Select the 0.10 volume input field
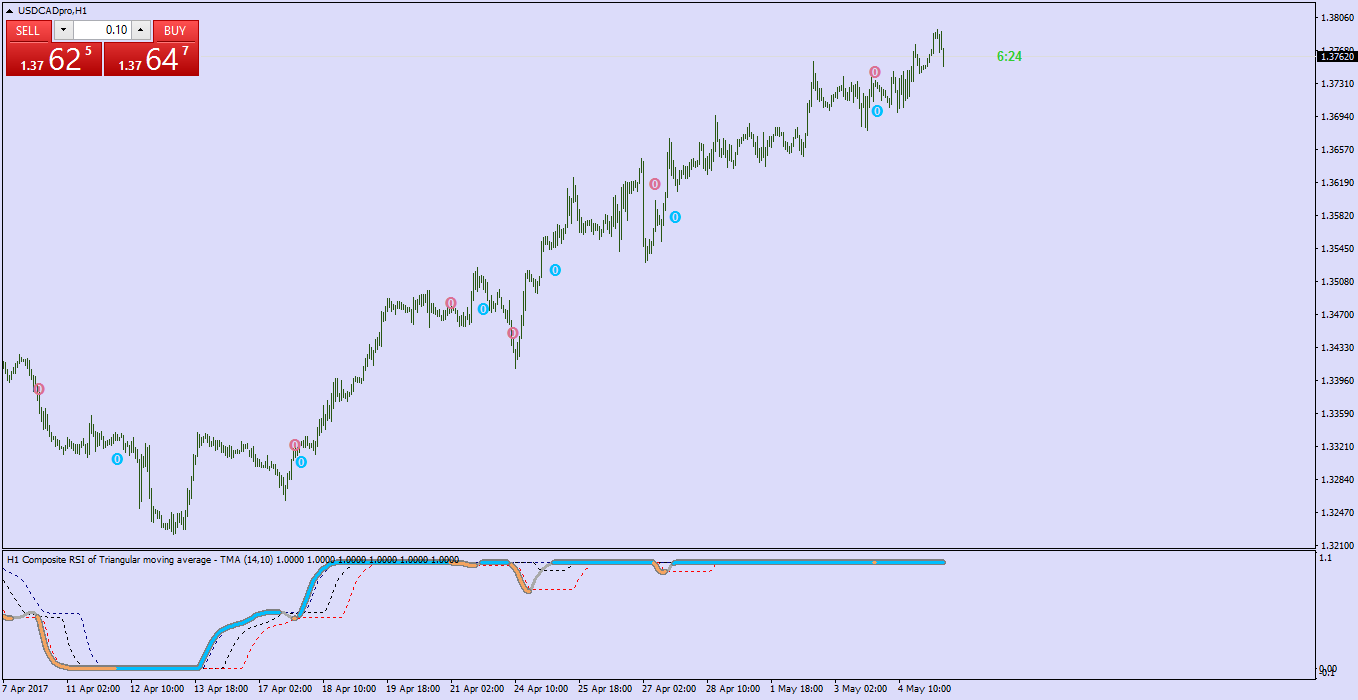Image resolution: width=1358 pixels, height=700 pixels. [102, 30]
